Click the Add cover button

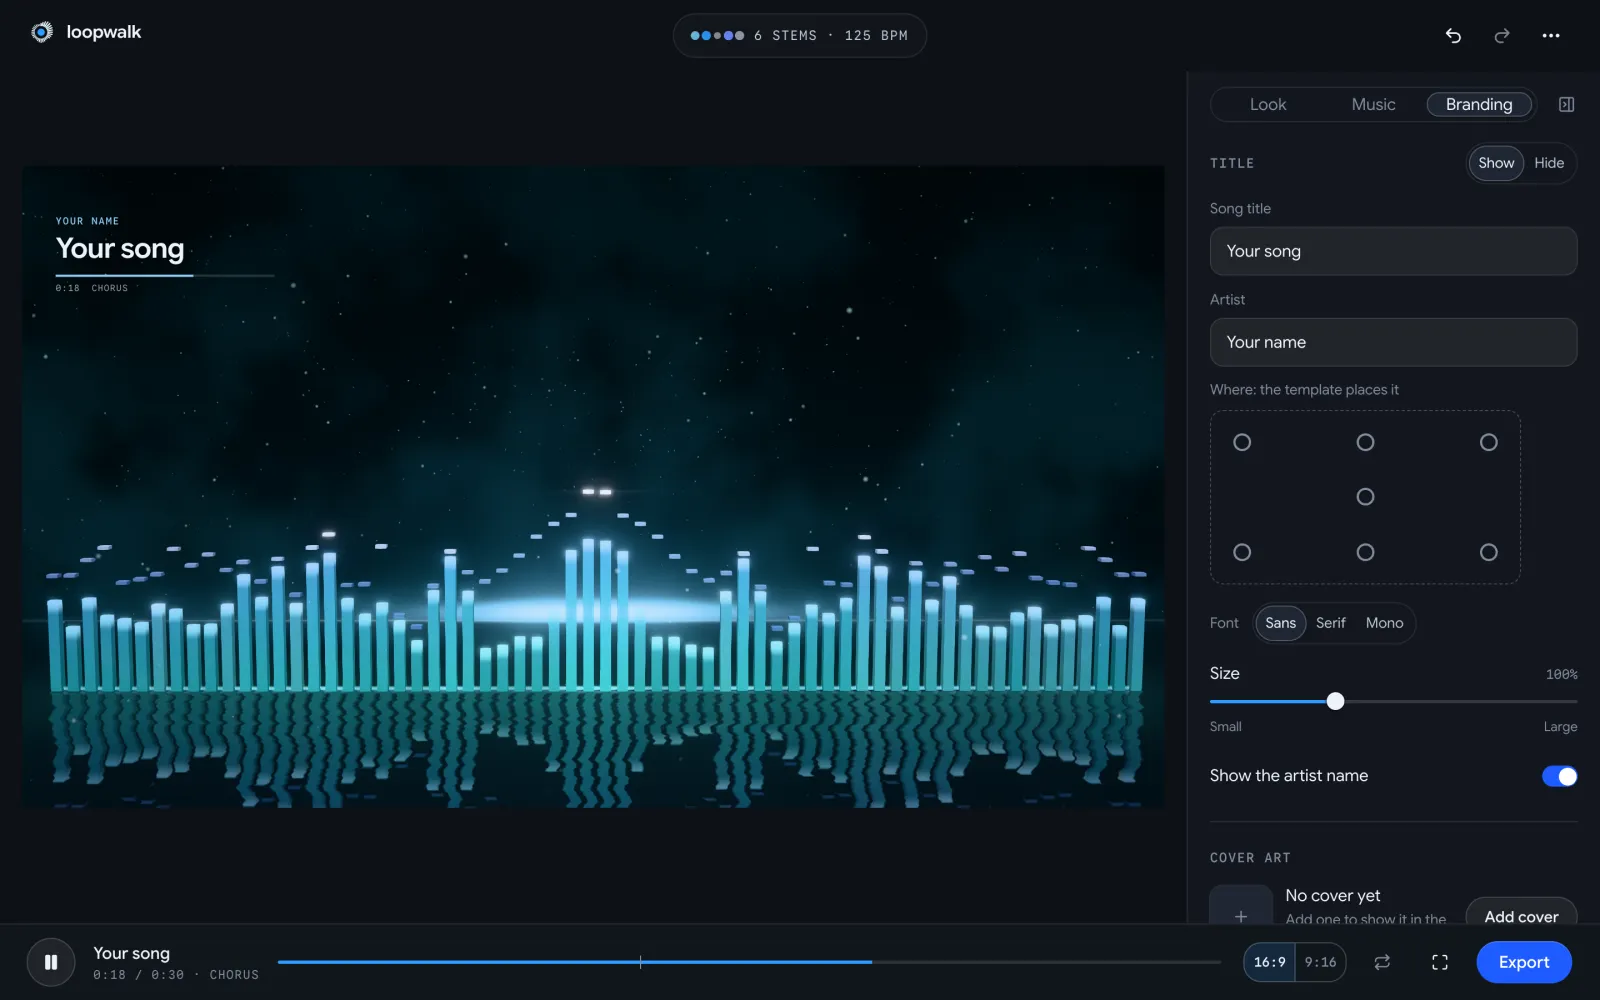click(x=1521, y=912)
